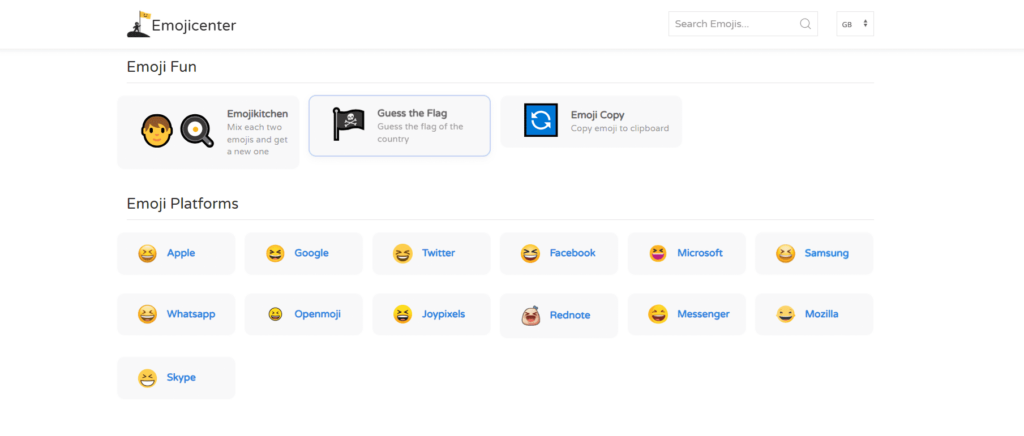The image size is (1024, 436).
Task: Click the Emojicenter flag logo icon
Action: click(138, 24)
